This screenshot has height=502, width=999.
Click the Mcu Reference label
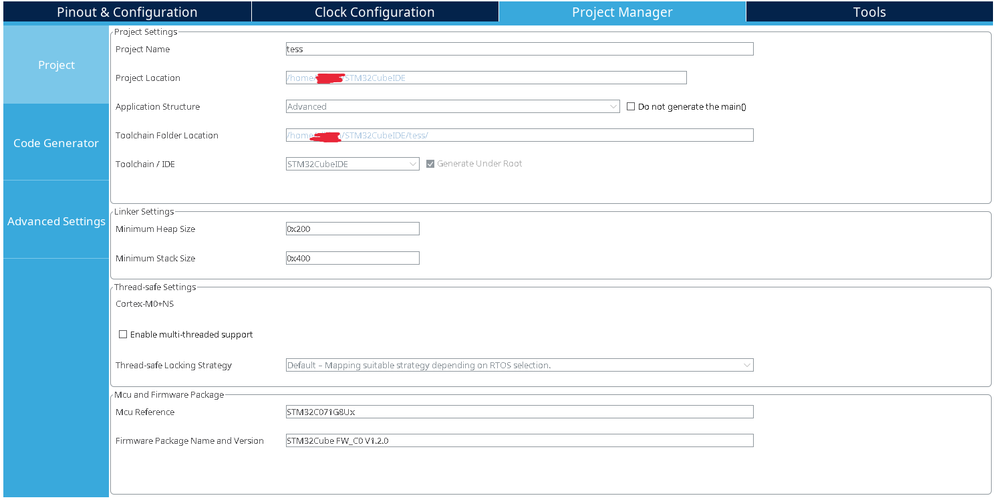(145, 412)
